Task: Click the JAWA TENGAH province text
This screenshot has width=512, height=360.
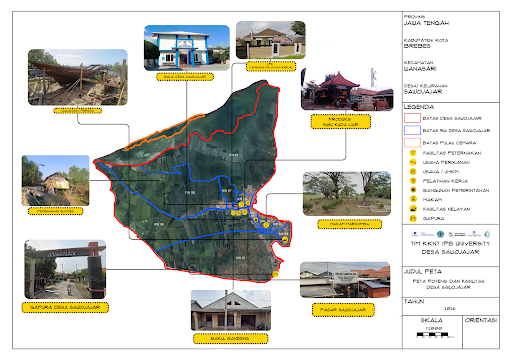Action: (x=426, y=23)
